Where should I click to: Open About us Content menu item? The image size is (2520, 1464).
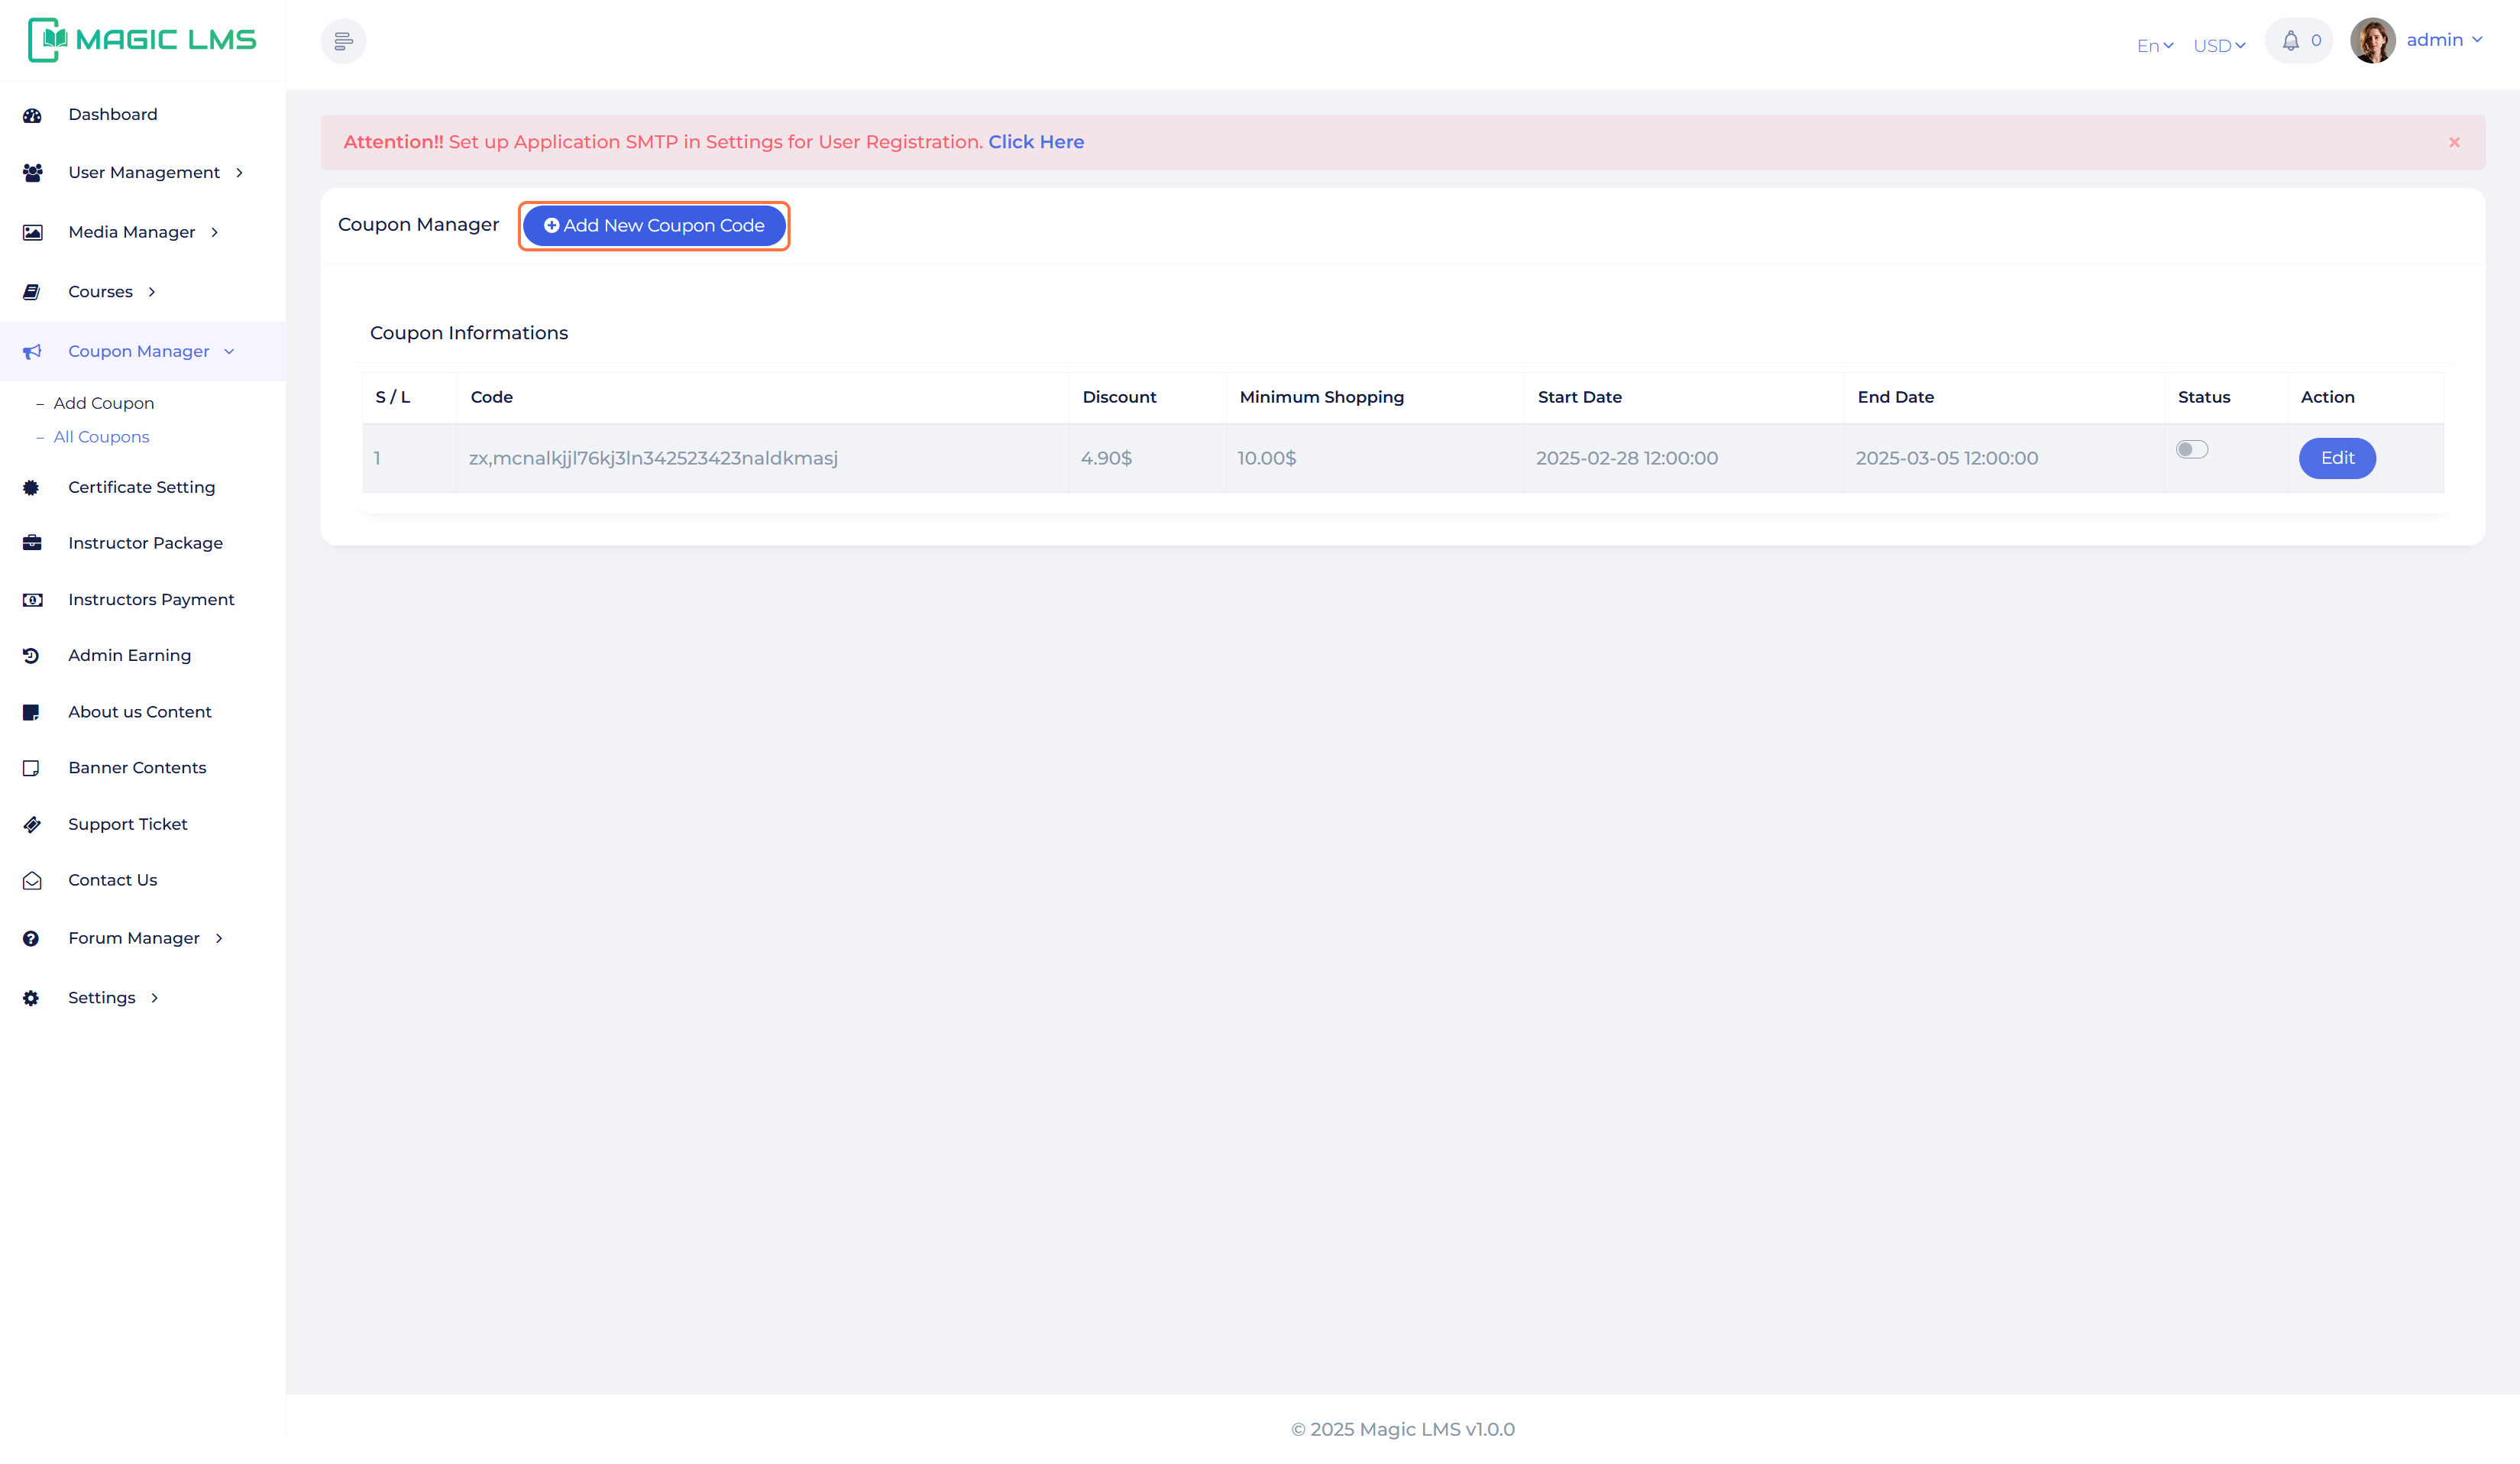140,712
